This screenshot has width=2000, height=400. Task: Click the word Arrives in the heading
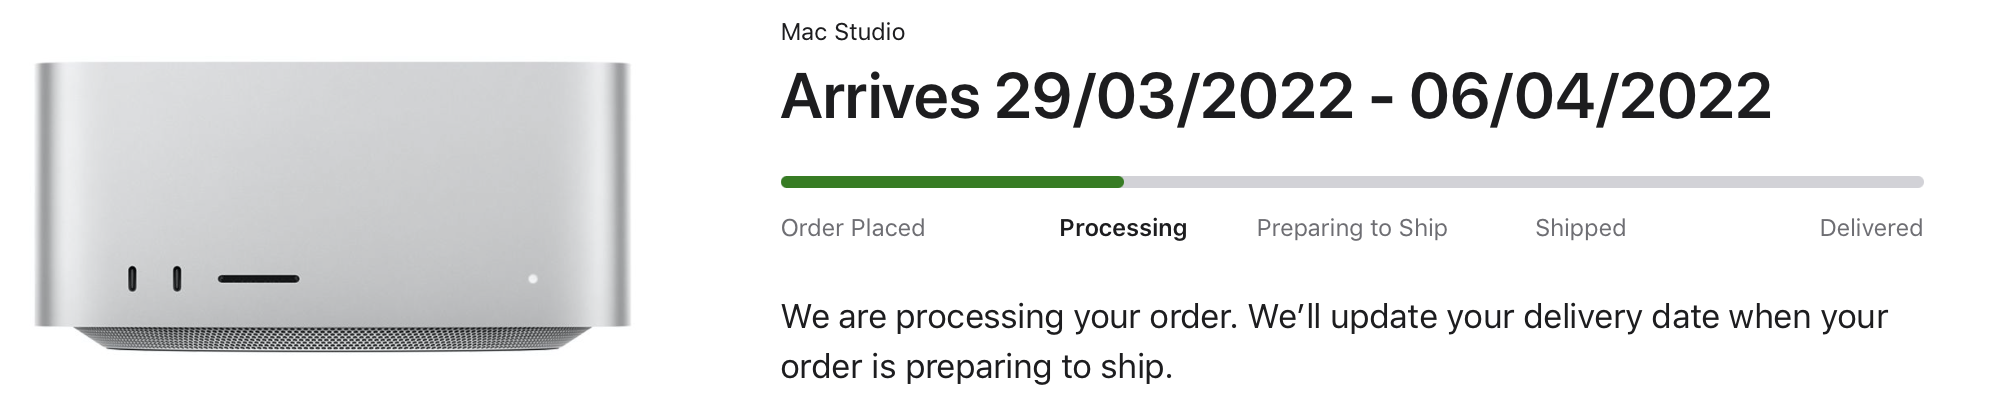(879, 97)
